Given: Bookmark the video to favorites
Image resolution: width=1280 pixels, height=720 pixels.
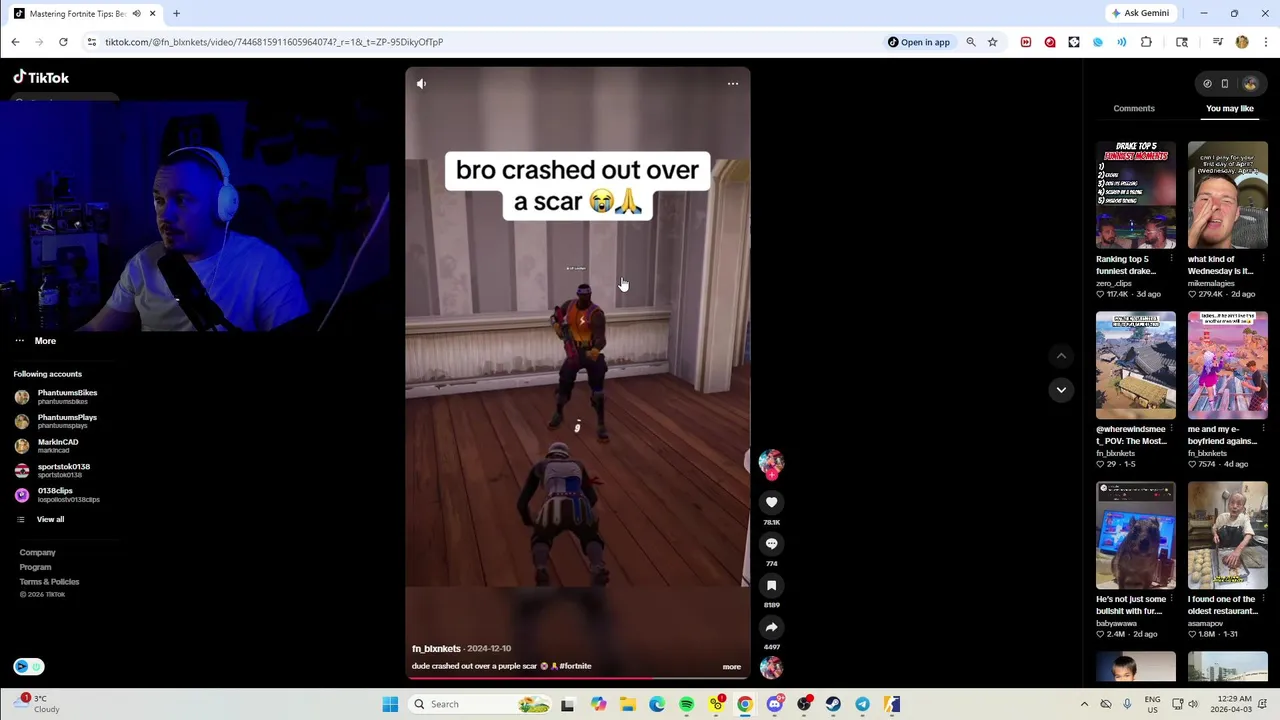Looking at the screenshot, I should tap(771, 585).
